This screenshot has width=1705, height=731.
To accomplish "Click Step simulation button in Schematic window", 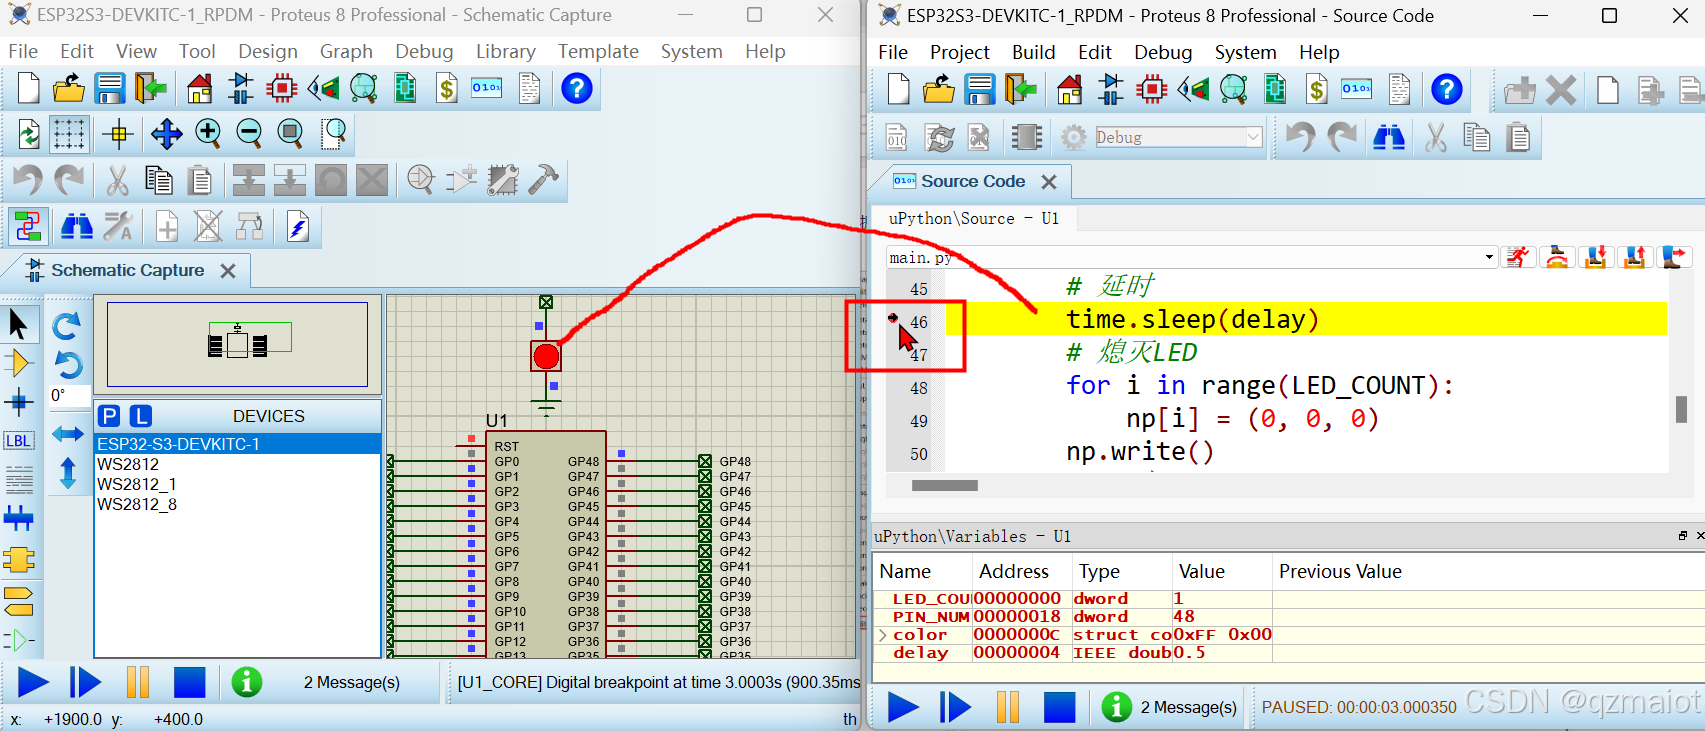I will (85, 683).
